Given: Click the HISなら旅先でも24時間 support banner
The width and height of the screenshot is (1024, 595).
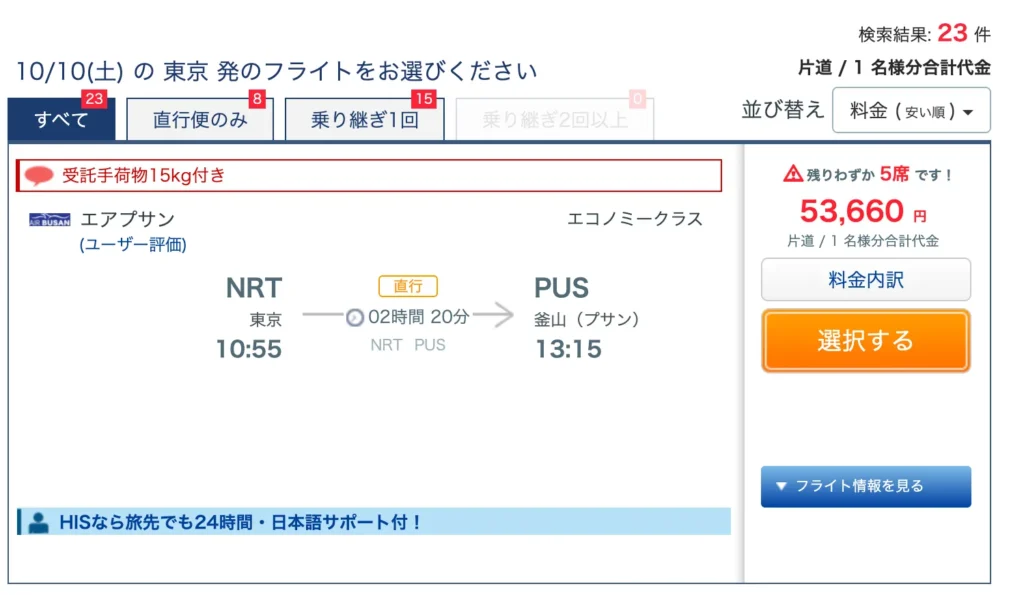Looking at the screenshot, I should pyautogui.click(x=374, y=522).
